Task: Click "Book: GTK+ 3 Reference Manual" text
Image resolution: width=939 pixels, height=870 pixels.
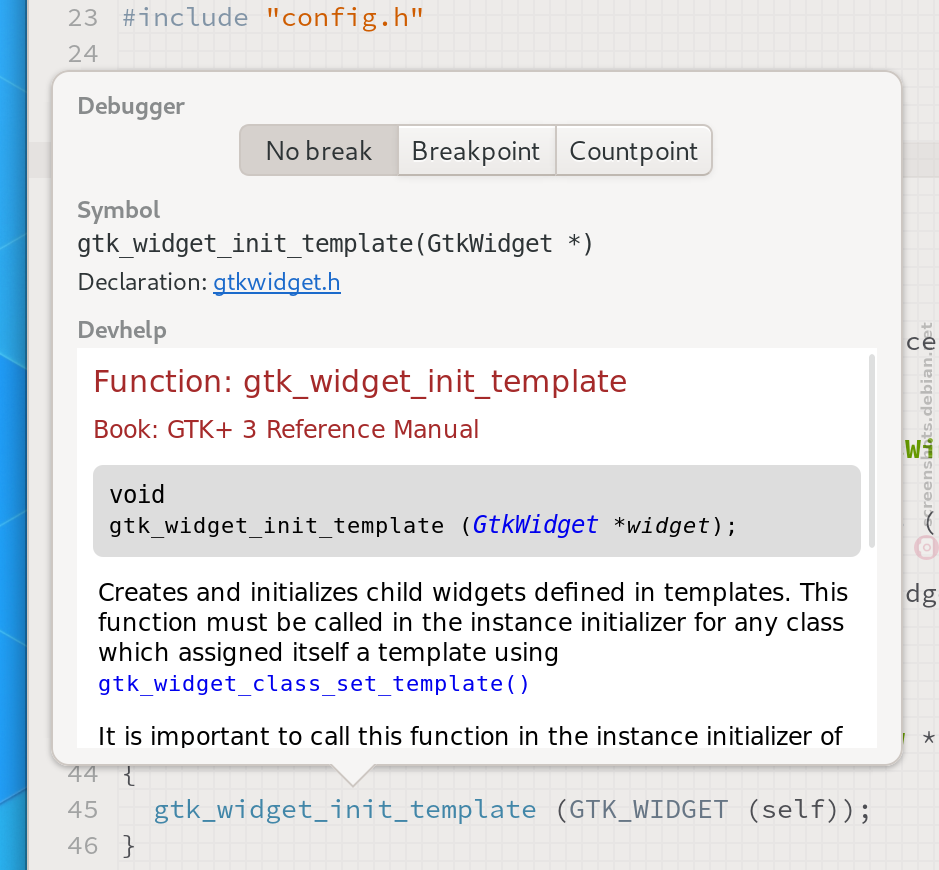Action: [x=286, y=429]
